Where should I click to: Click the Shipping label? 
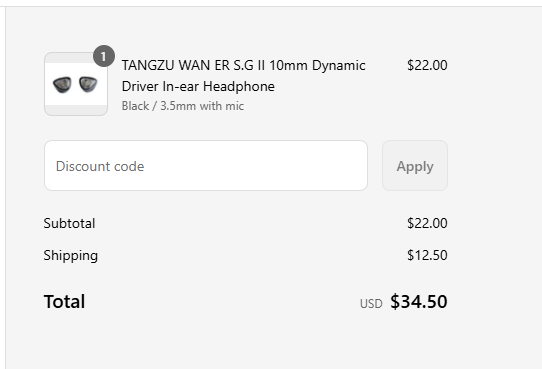pos(71,256)
